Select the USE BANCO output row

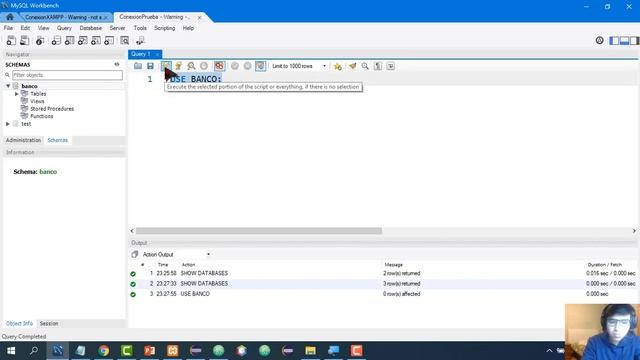click(x=383, y=294)
